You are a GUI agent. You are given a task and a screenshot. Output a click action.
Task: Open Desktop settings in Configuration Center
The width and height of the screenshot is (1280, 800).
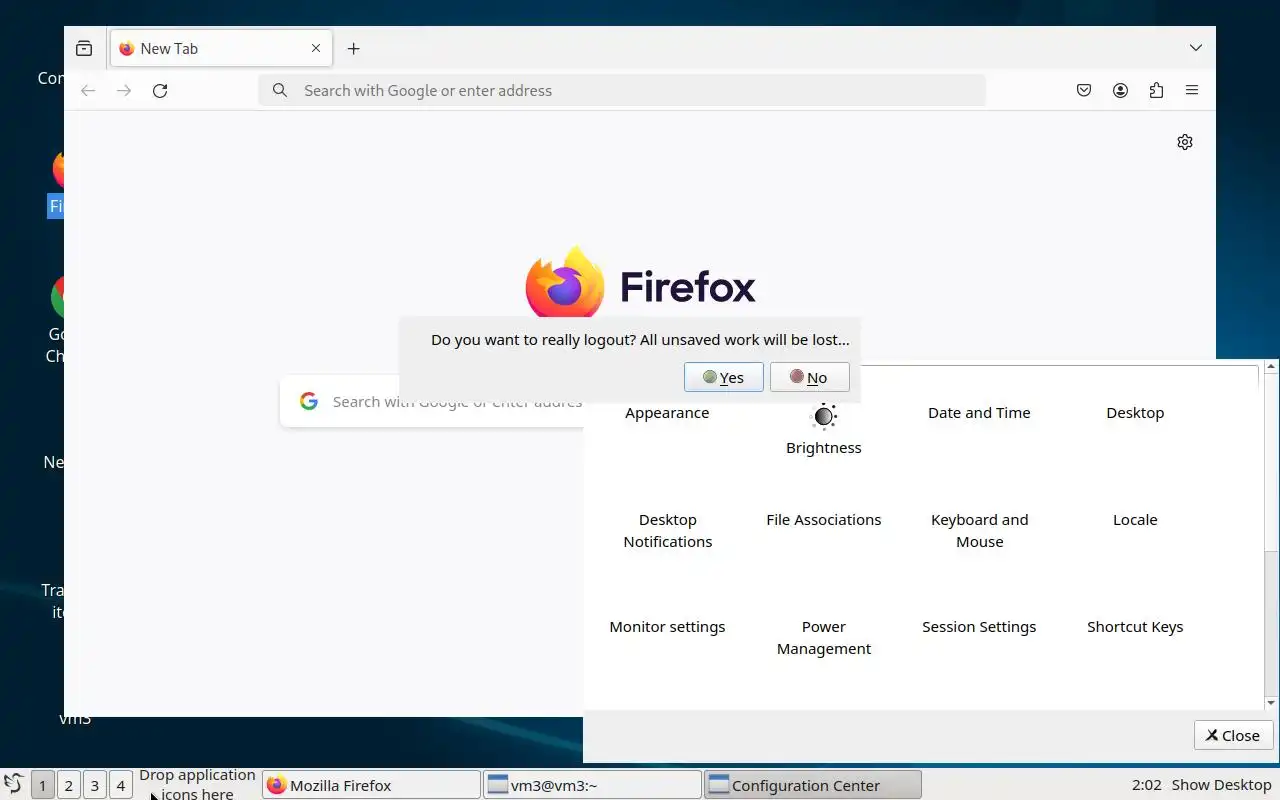[x=1135, y=413]
